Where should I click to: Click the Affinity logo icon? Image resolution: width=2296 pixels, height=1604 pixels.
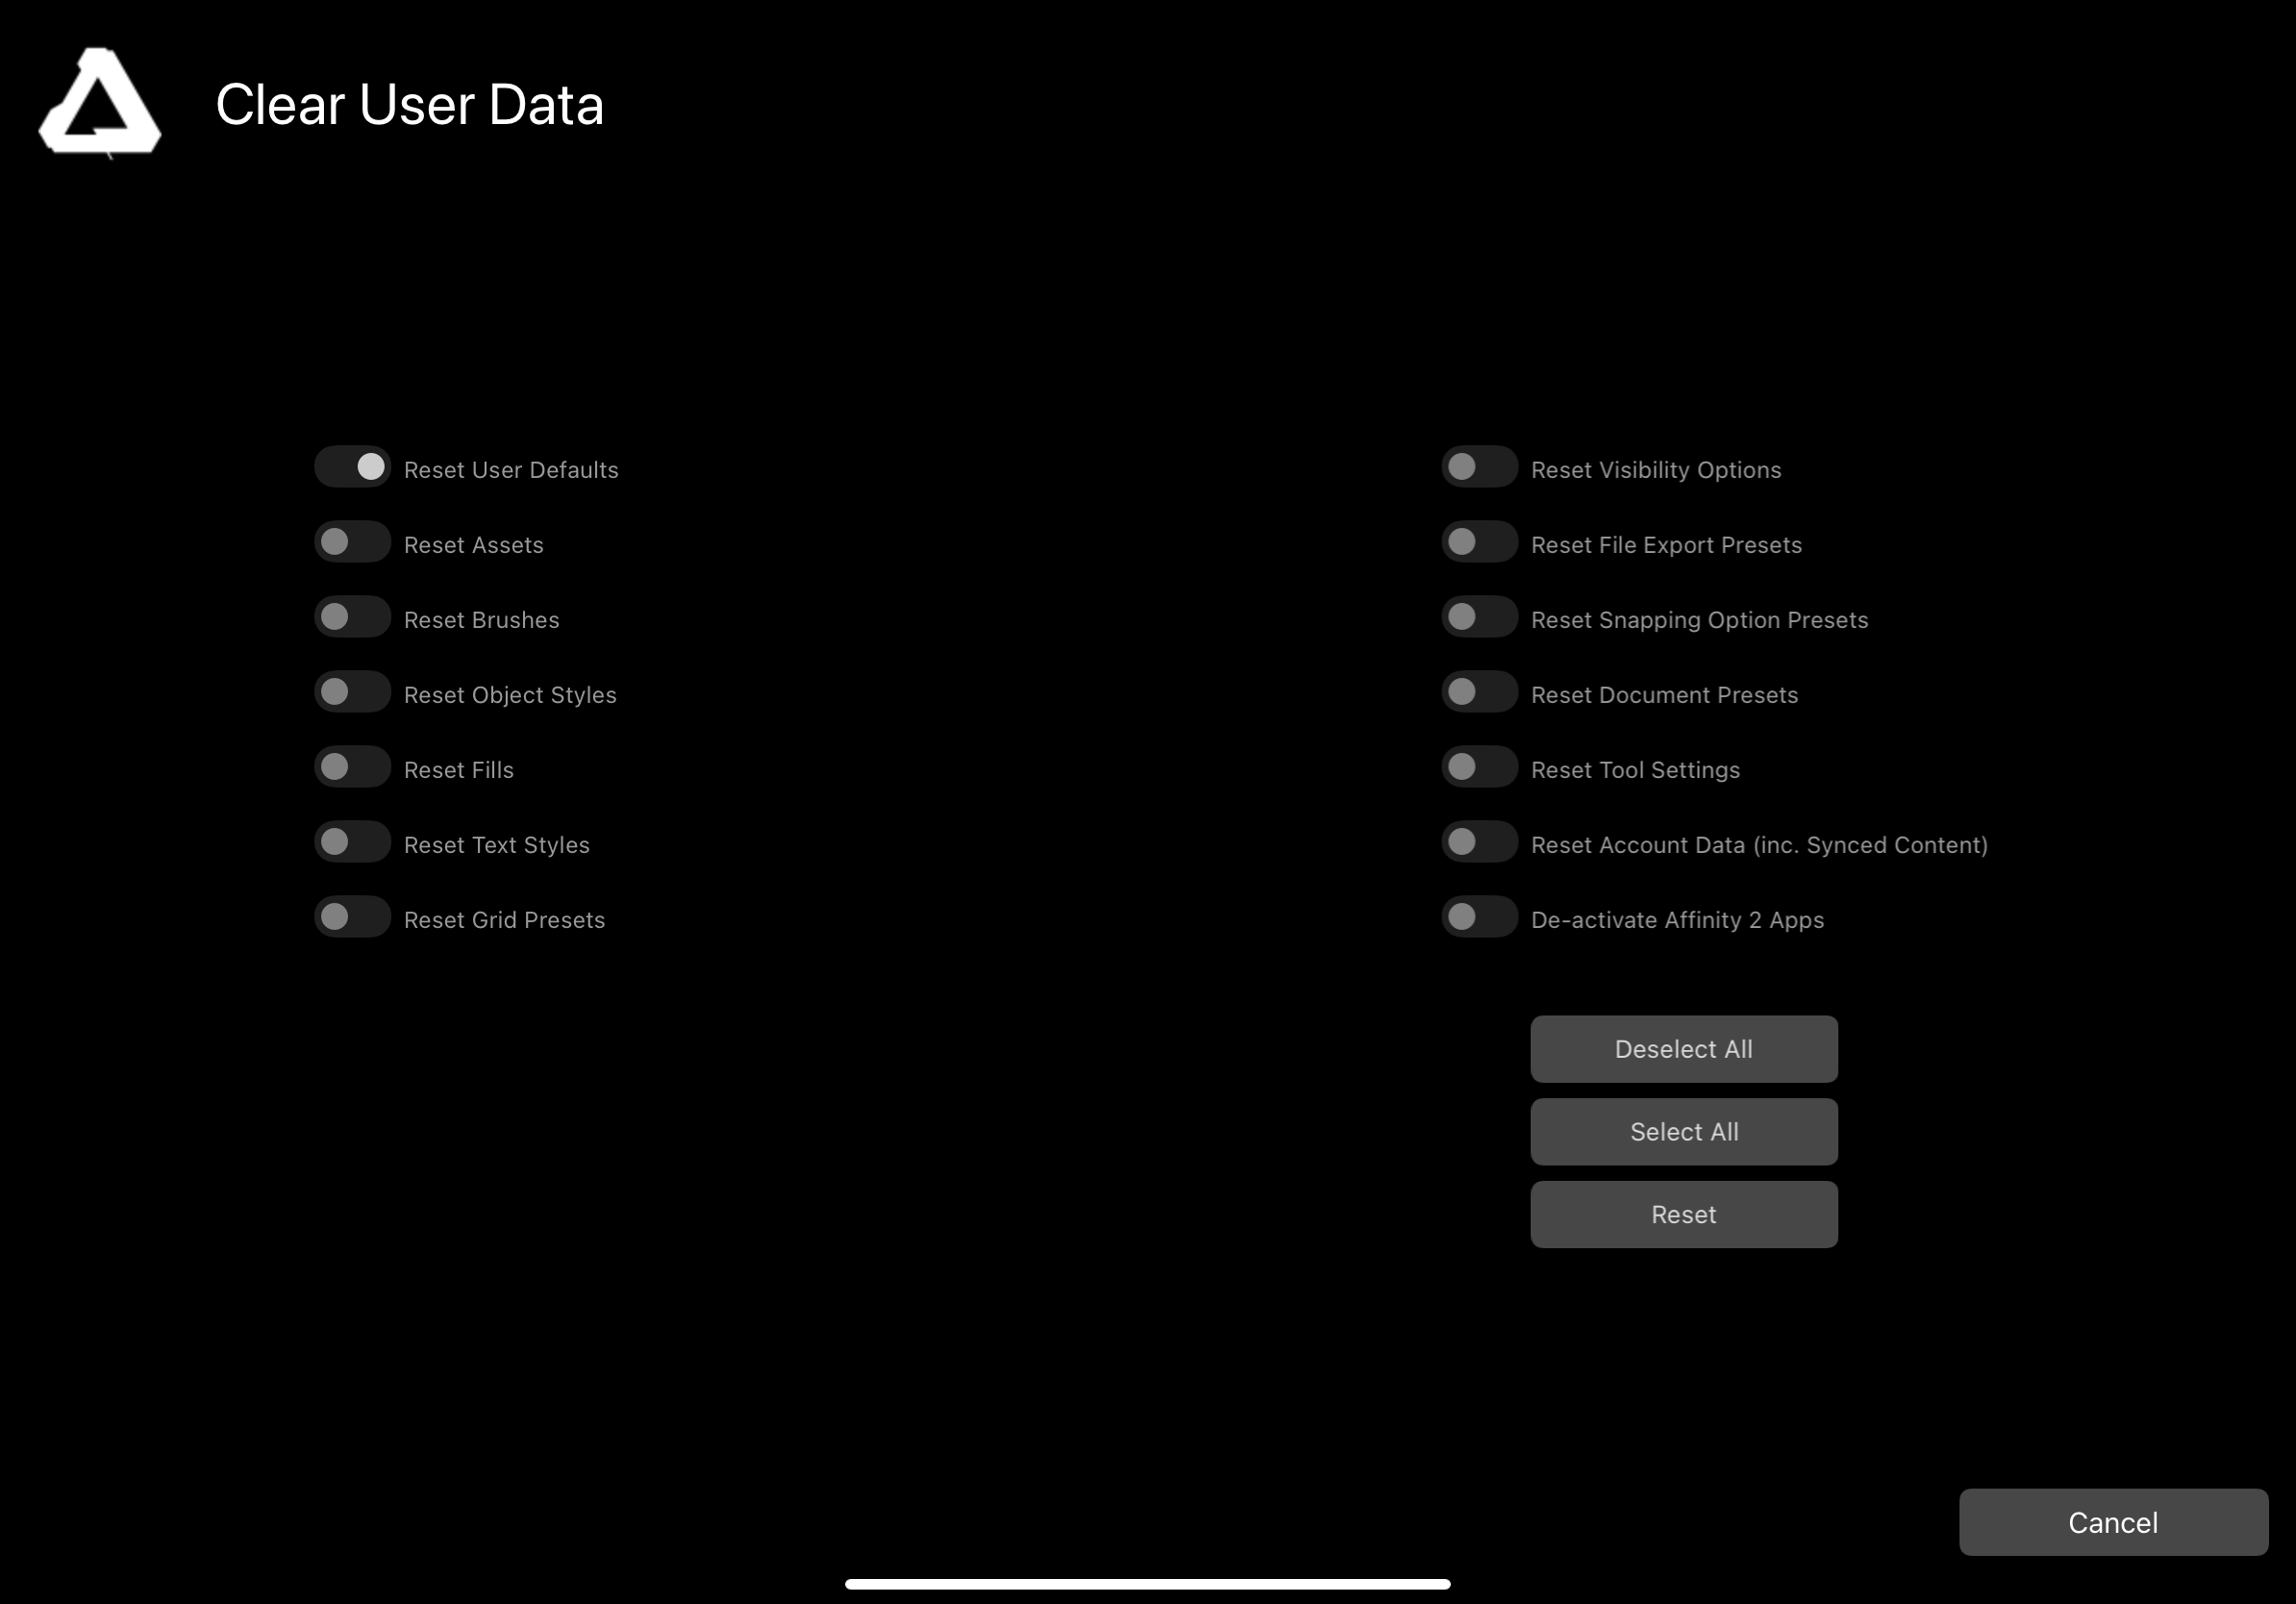100,102
